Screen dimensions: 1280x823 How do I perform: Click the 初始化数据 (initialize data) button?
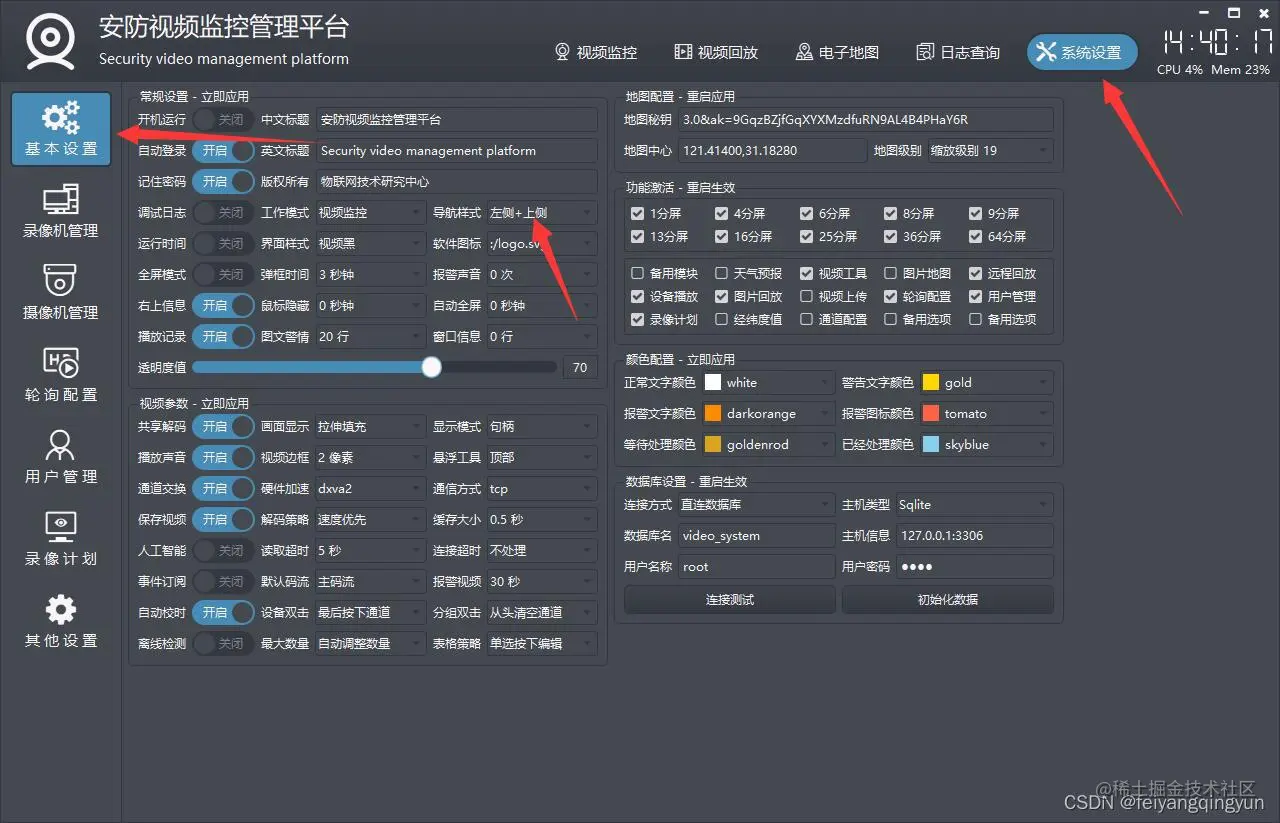(x=947, y=599)
